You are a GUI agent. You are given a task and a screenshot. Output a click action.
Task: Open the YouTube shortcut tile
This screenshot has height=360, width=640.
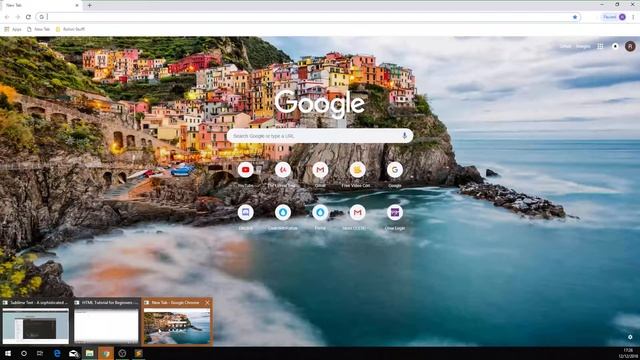click(246, 170)
